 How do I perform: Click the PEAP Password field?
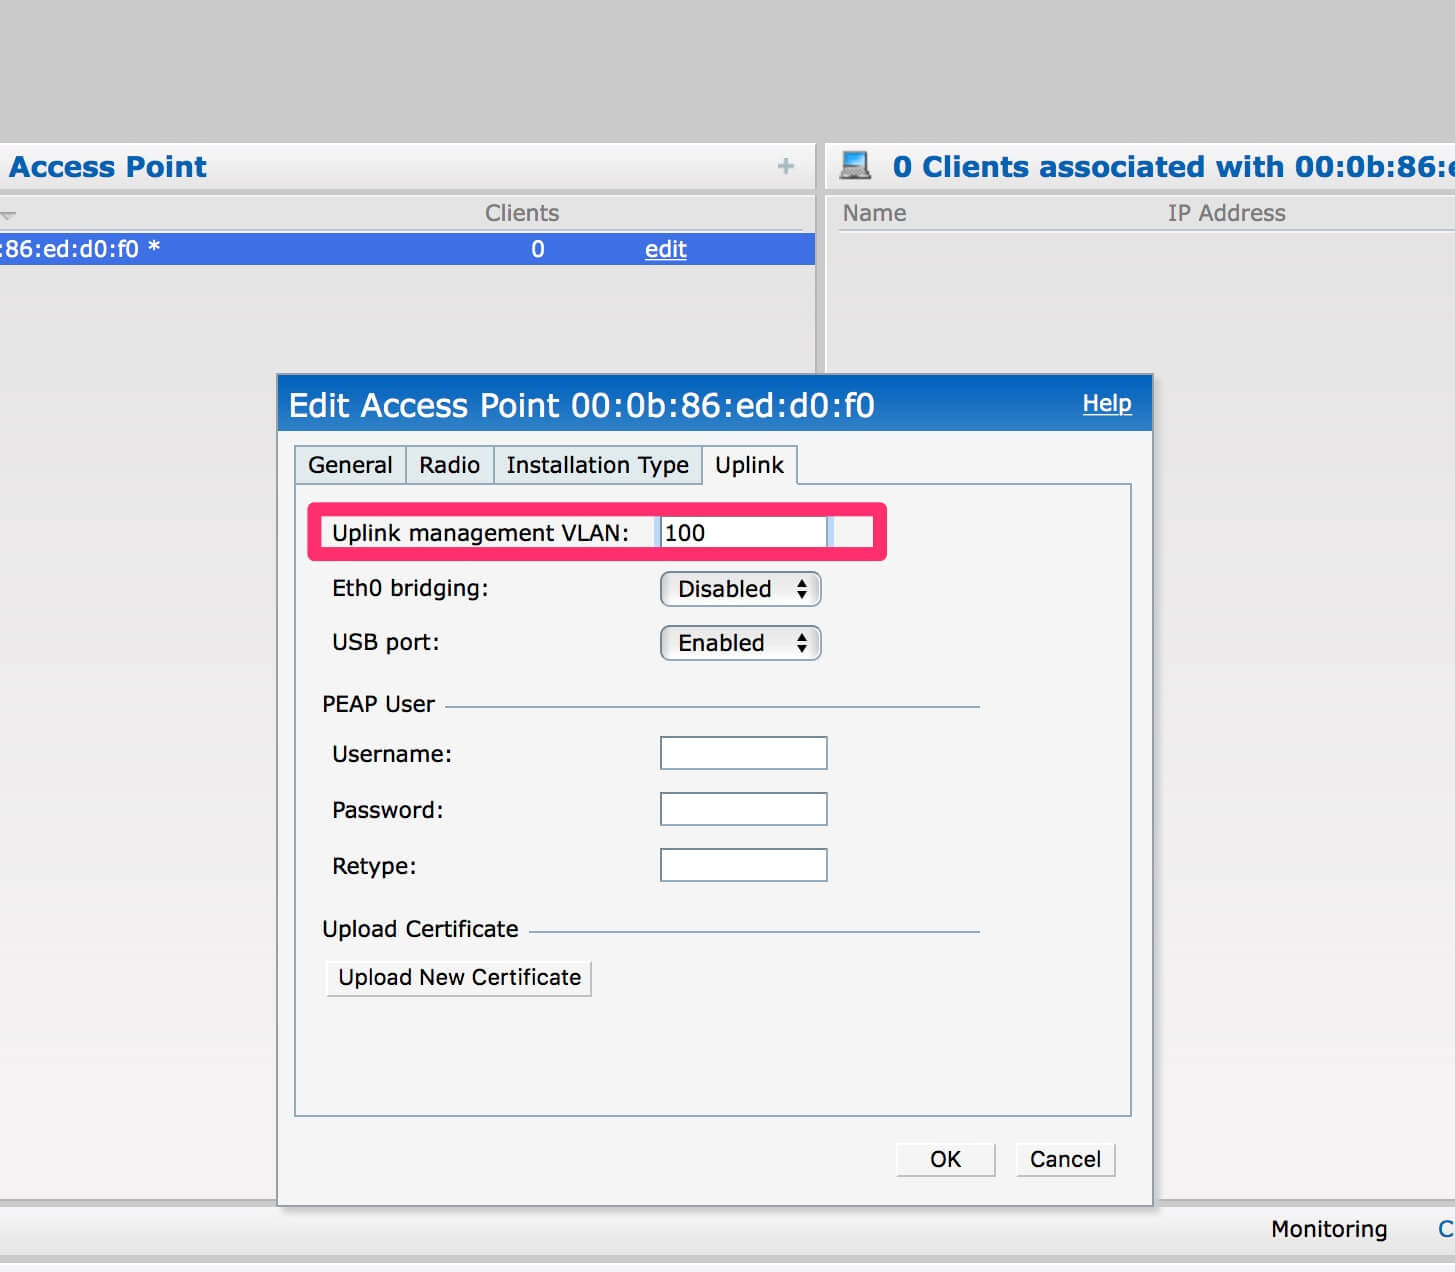tap(743, 808)
